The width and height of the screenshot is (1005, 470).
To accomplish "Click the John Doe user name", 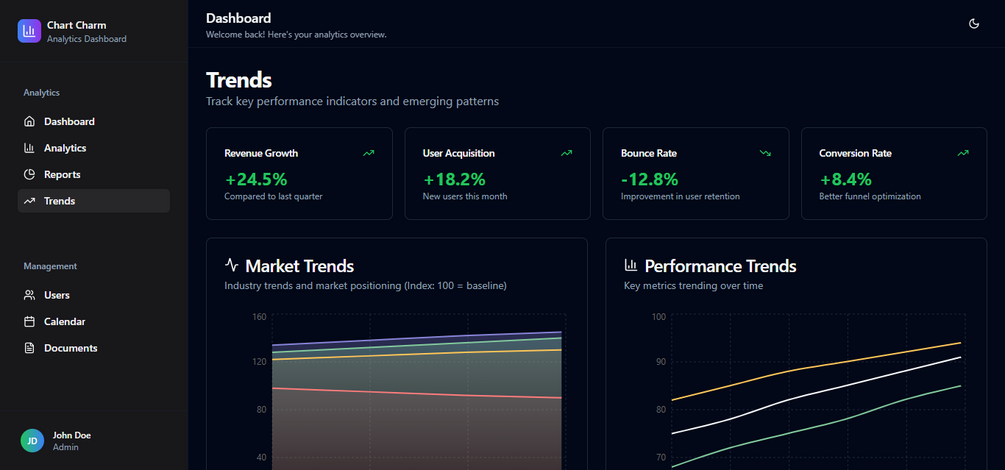I will coord(72,435).
